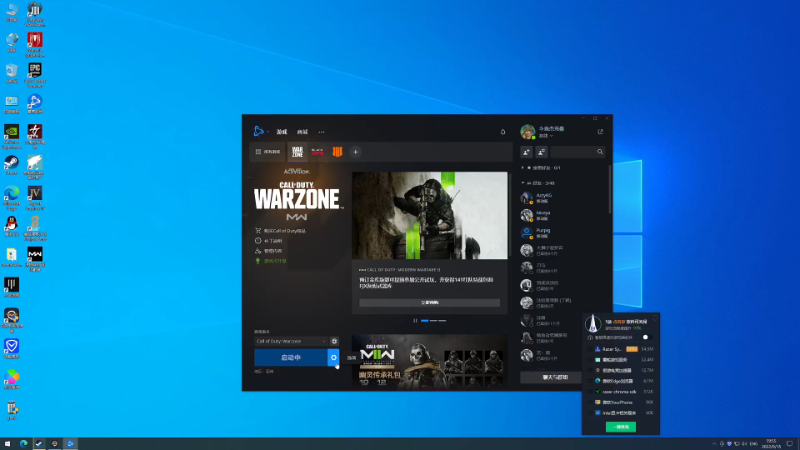Check the Intel service row checkbox
Image resolution: width=800 pixels, height=450 pixels.
(x=591, y=413)
